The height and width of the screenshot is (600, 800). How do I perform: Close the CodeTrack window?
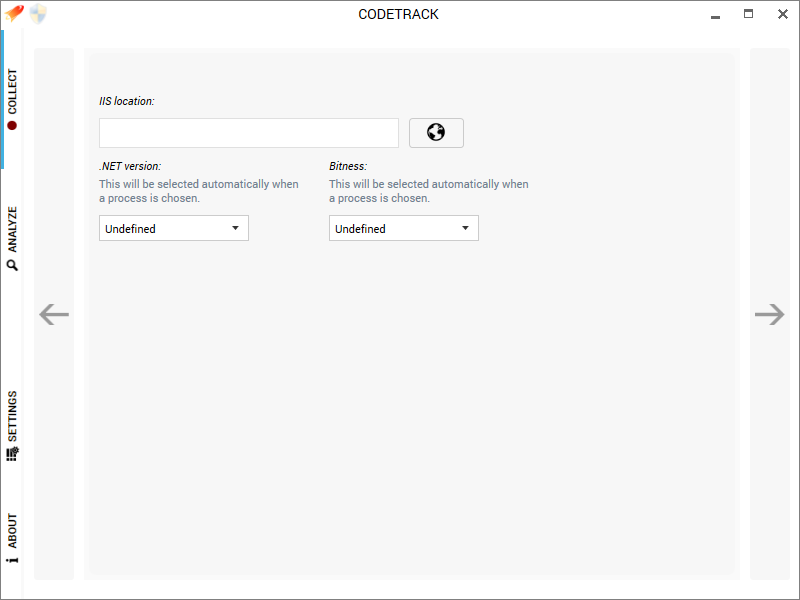click(783, 14)
